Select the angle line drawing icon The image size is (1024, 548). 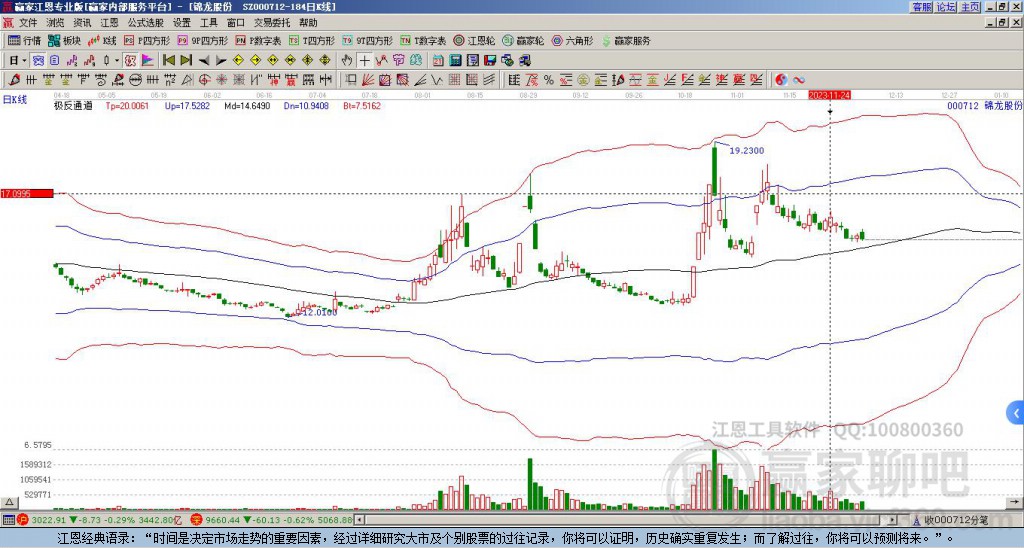click(419, 80)
